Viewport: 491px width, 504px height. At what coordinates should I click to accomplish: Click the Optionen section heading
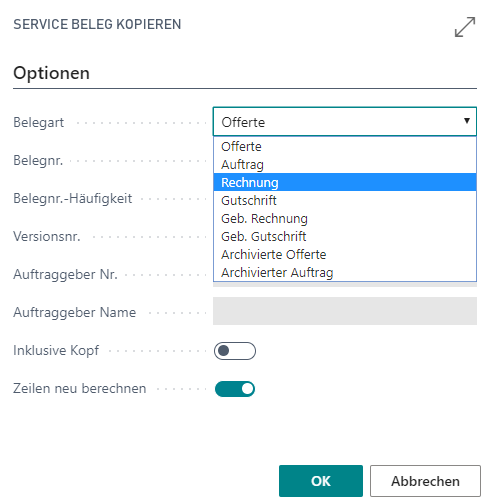(51, 73)
